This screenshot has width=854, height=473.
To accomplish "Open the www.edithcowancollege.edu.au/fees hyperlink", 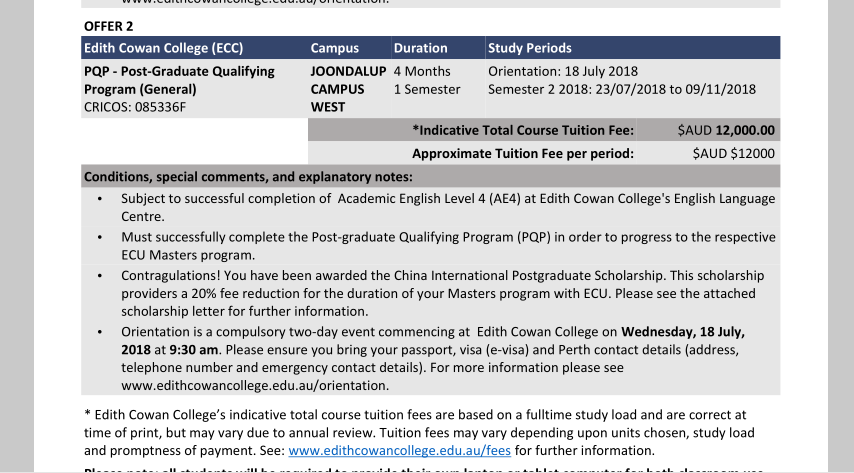I will [399, 451].
